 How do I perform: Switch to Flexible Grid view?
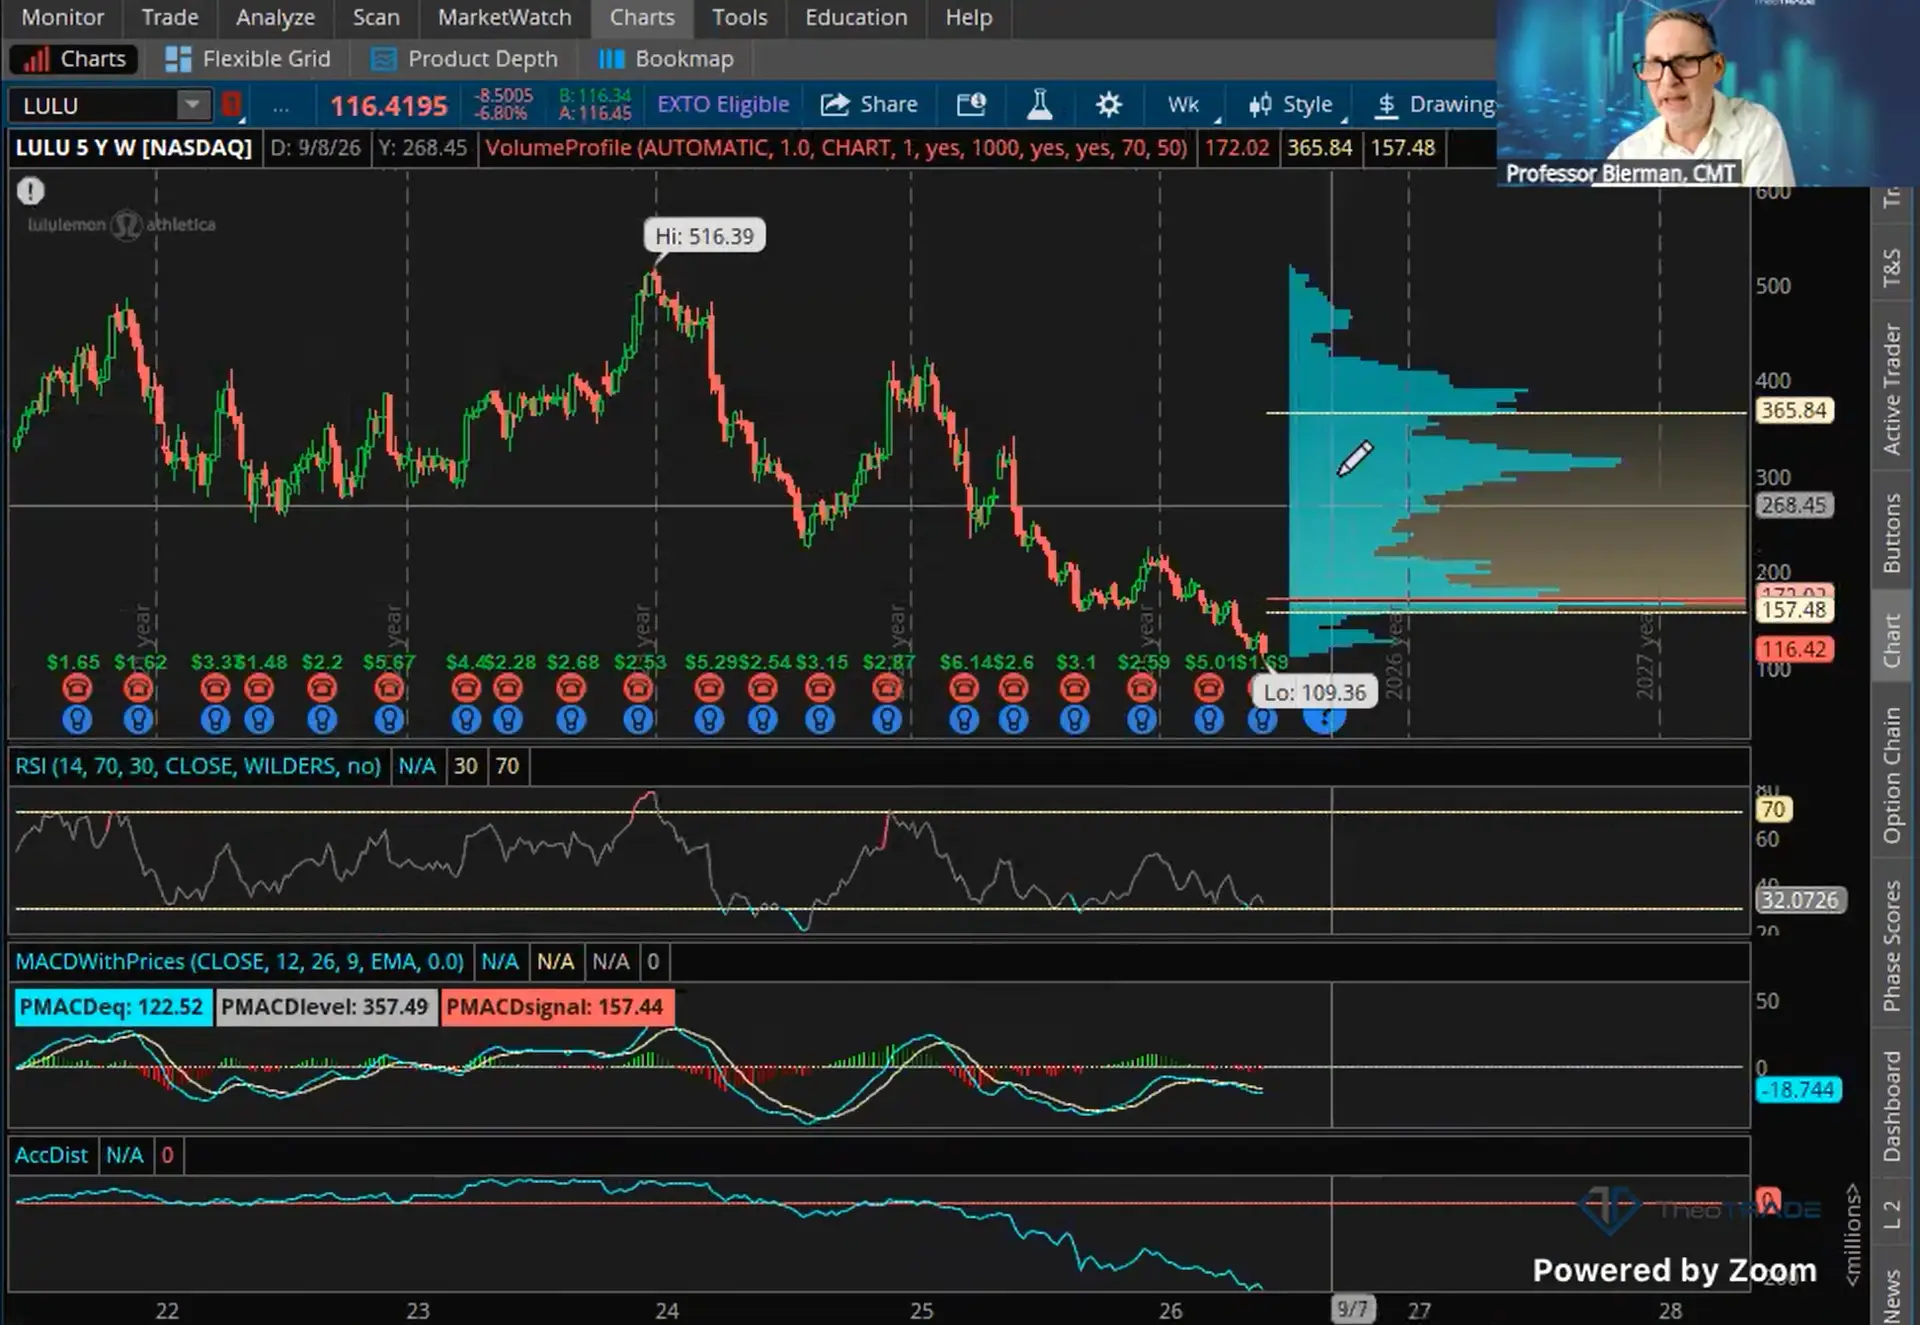point(248,59)
